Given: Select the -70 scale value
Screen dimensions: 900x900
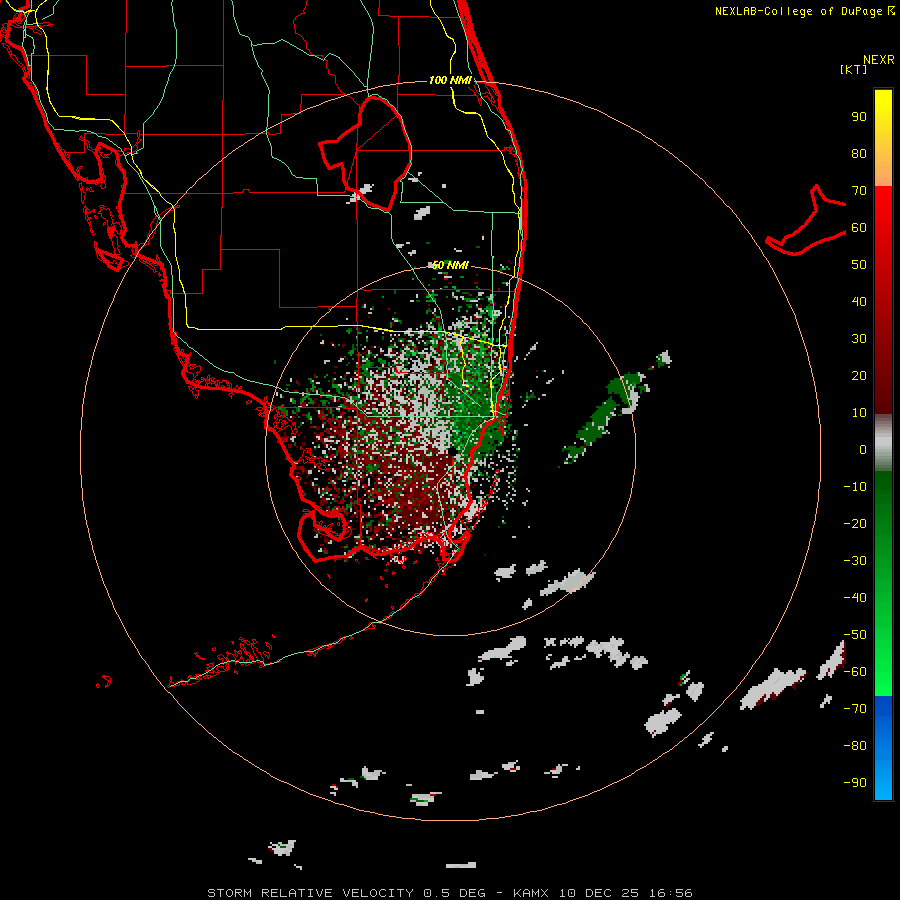Looking at the screenshot, I should click(855, 709).
